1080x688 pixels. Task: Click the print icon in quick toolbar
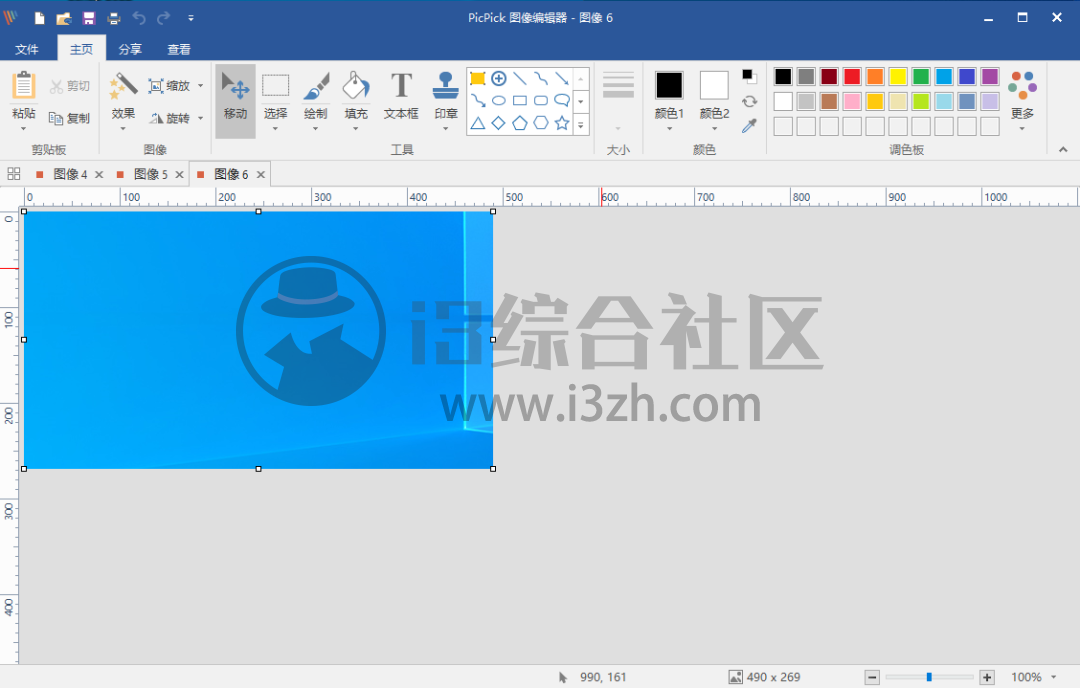(x=114, y=18)
